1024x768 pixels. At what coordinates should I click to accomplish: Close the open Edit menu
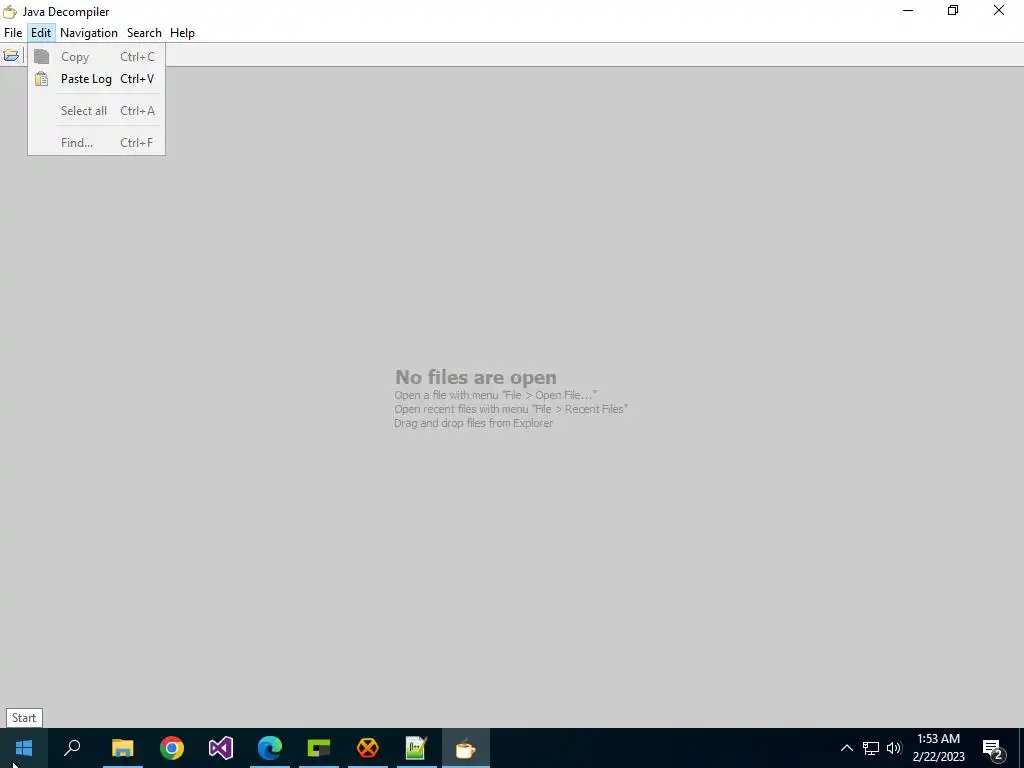[x=41, y=33]
